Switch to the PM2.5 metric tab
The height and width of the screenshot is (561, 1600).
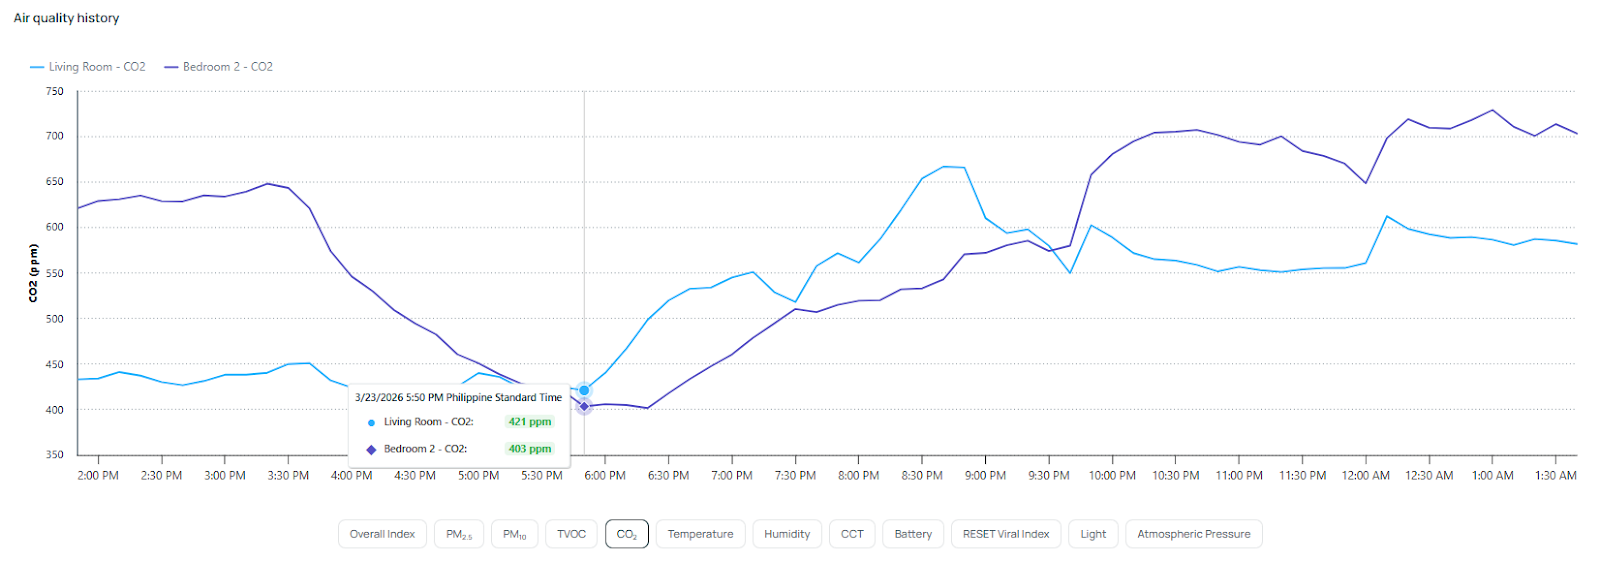(x=459, y=534)
